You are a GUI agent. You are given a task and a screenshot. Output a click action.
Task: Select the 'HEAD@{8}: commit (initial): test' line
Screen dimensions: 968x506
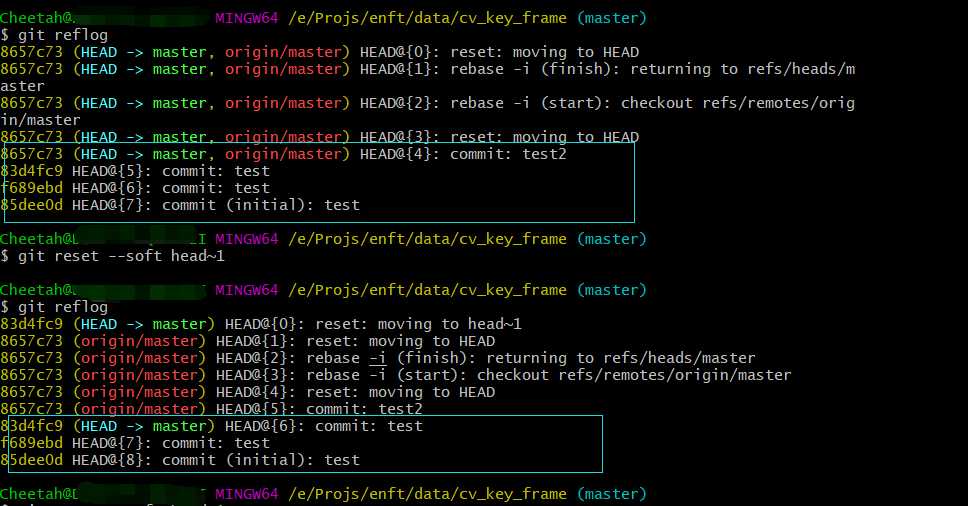point(180,460)
